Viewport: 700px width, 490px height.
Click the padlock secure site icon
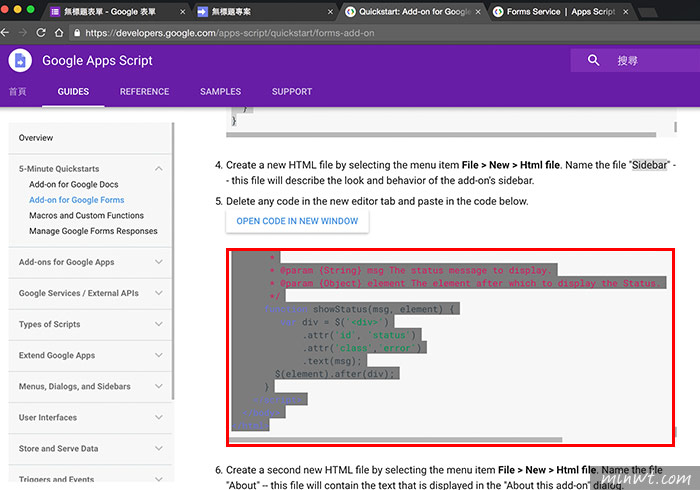(x=77, y=33)
